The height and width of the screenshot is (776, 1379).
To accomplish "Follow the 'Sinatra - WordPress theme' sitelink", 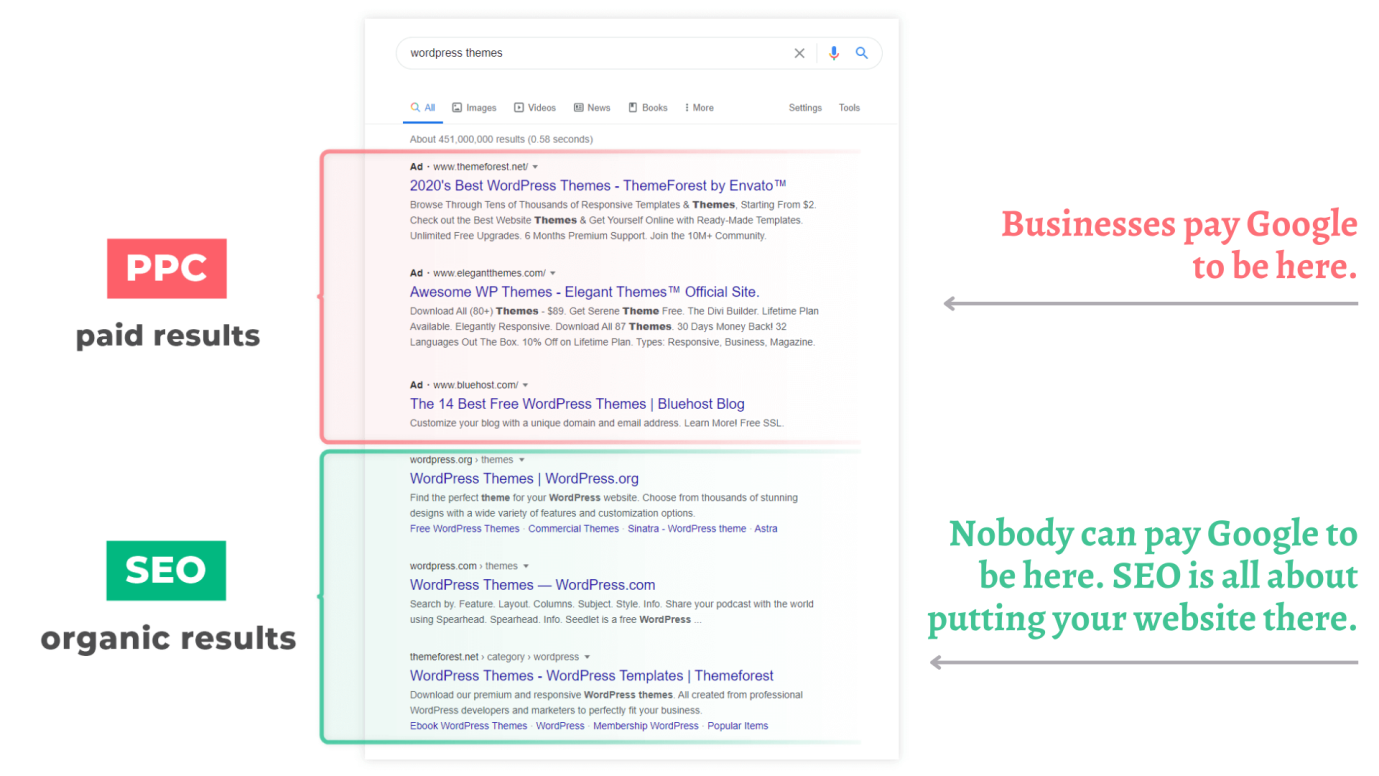I will coord(687,529).
